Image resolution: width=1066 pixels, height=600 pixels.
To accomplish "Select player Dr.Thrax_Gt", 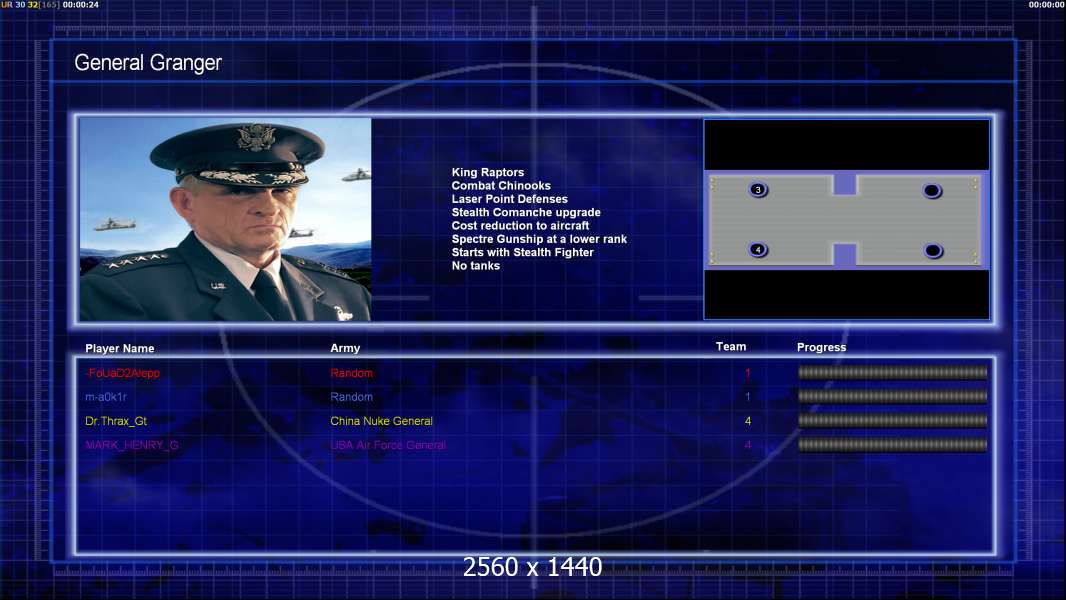I will (116, 421).
